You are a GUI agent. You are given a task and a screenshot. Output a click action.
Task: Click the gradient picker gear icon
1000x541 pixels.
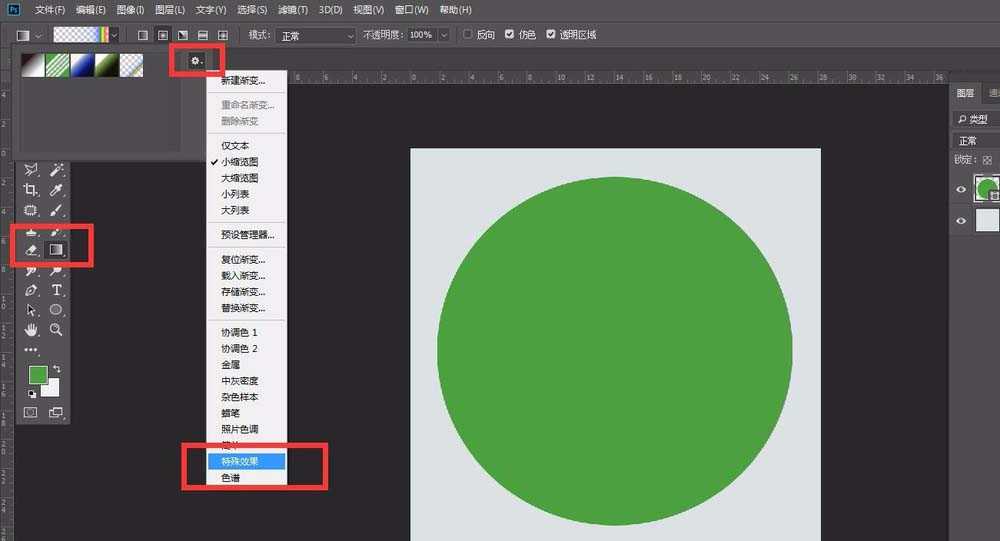197,62
